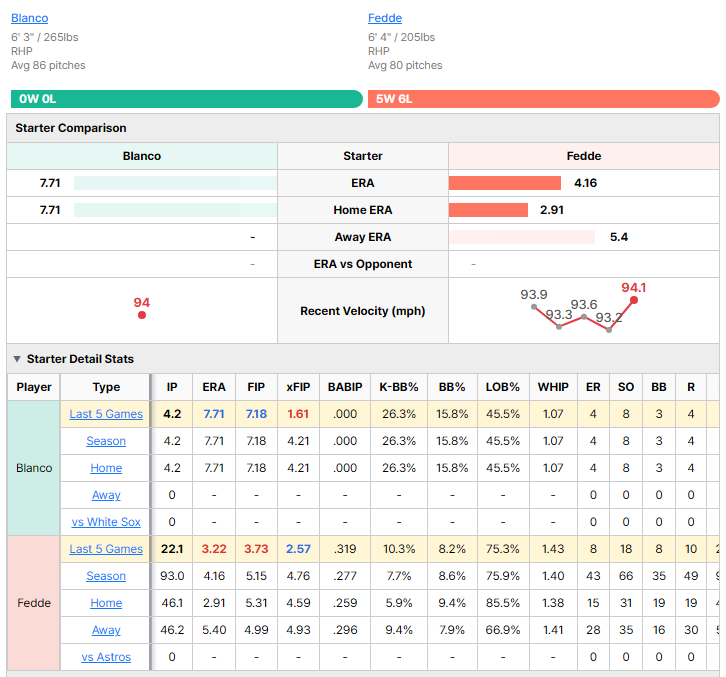Click Blanco's Season stats link

pos(106,441)
